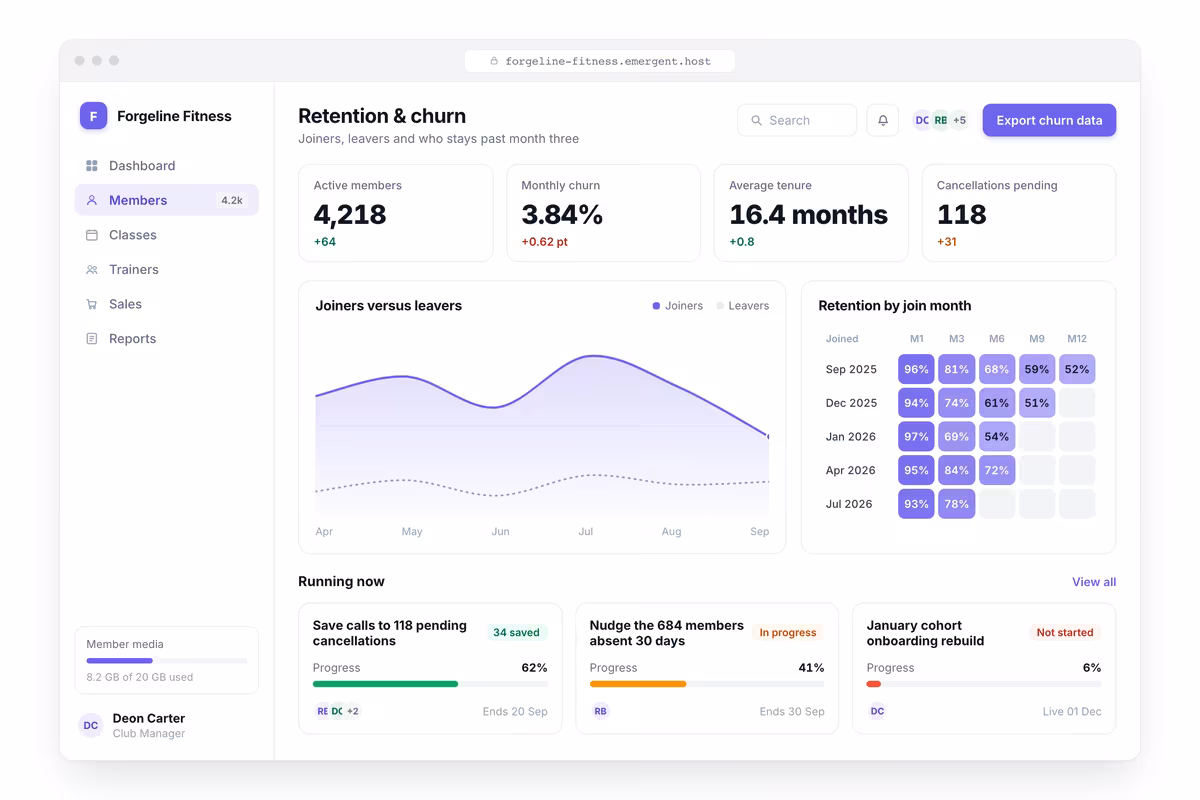The image size is (1200, 800).
Task: Open the Reports section
Action: 167,339
